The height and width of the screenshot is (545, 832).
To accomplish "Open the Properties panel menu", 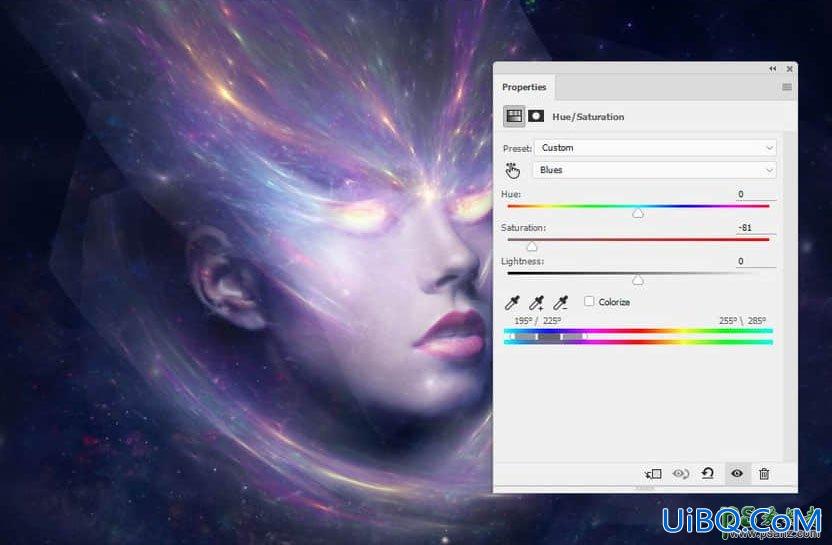I will pyautogui.click(x=787, y=87).
